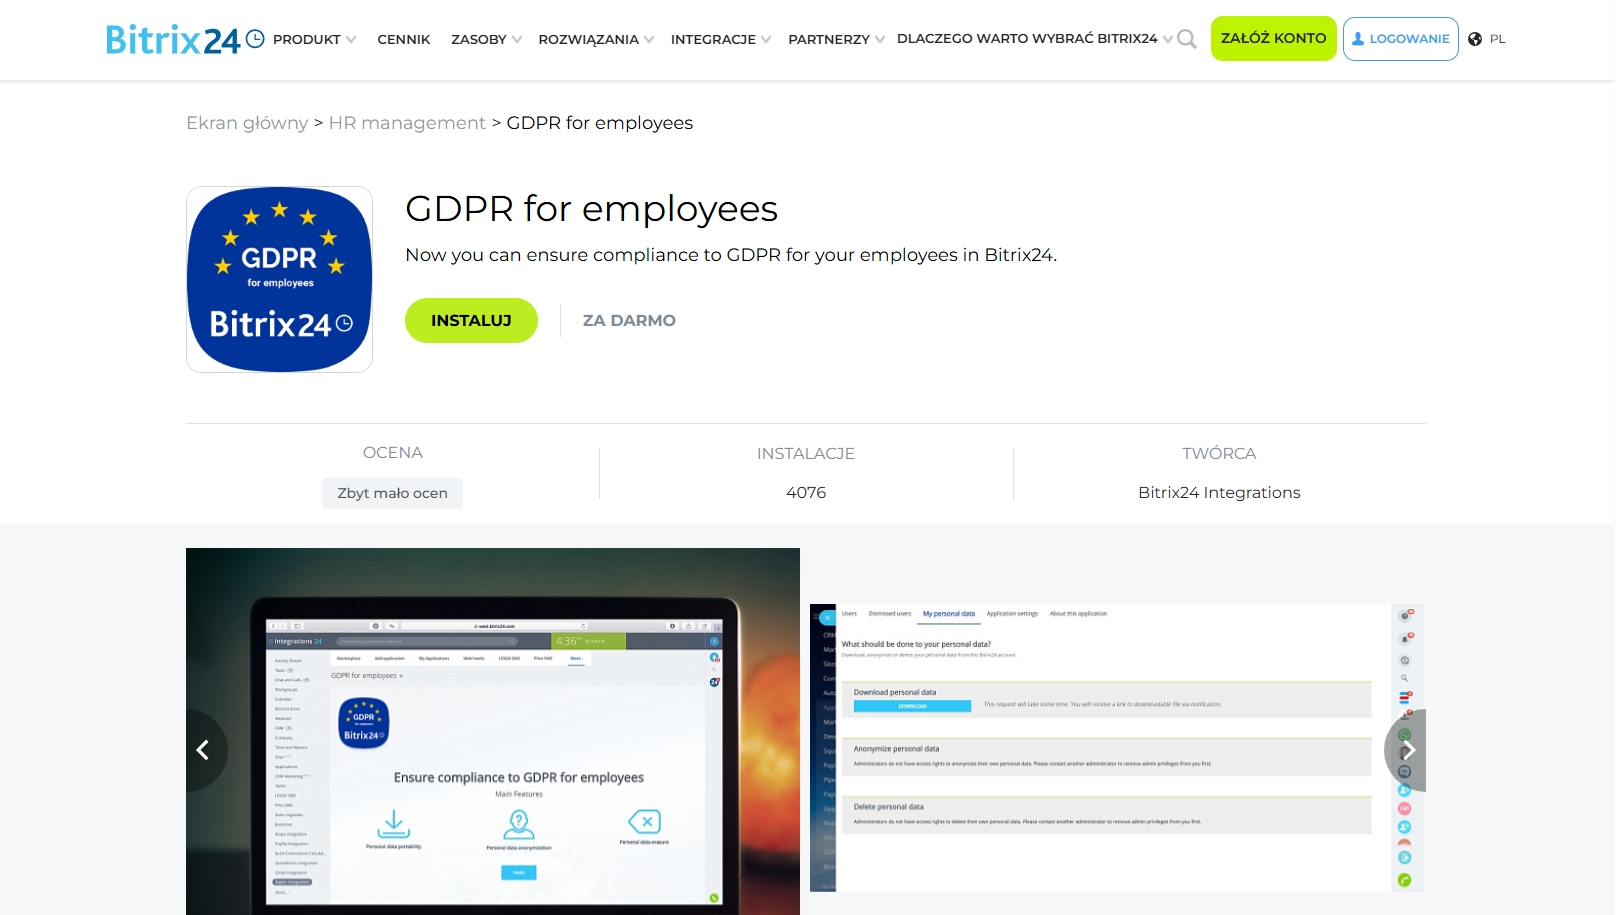Click the GDPR for employees page heading
1616x915 pixels.
click(591, 209)
